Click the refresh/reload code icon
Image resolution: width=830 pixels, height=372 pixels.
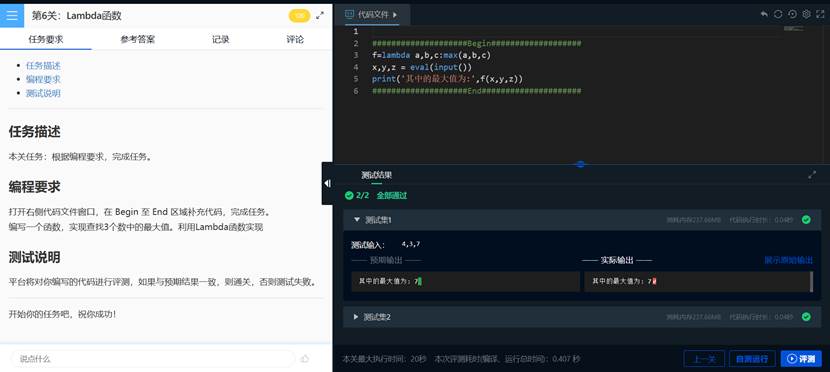point(778,14)
